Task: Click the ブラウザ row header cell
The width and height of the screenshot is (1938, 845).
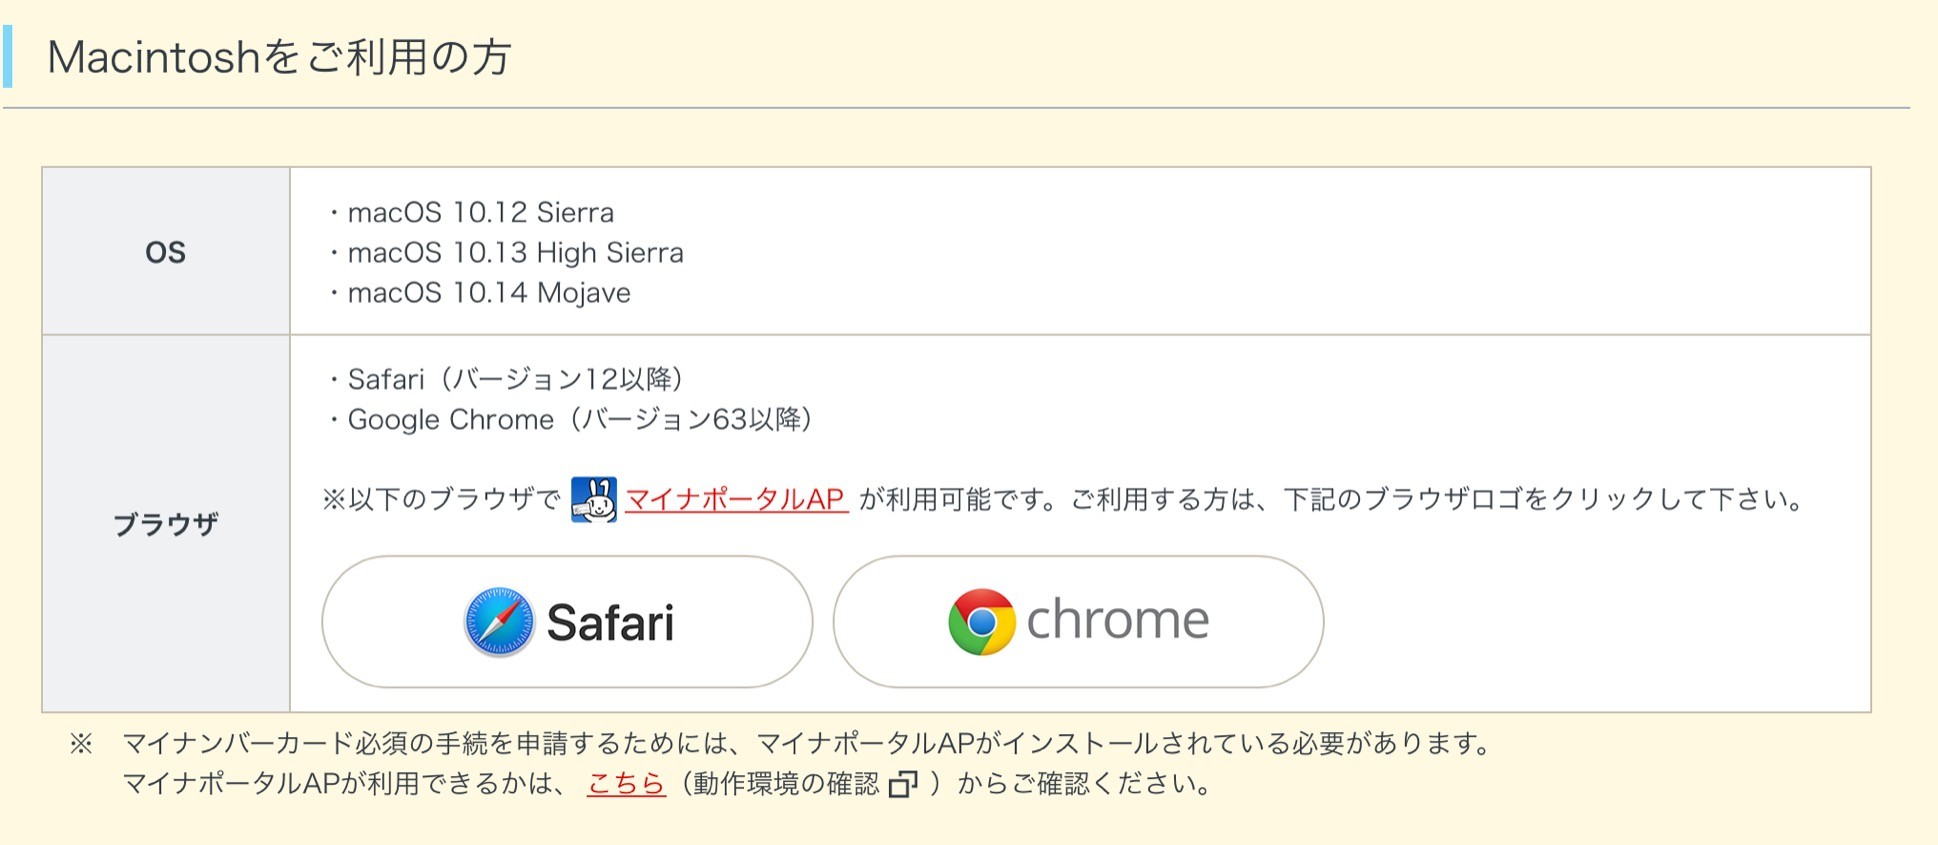Action: [166, 524]
